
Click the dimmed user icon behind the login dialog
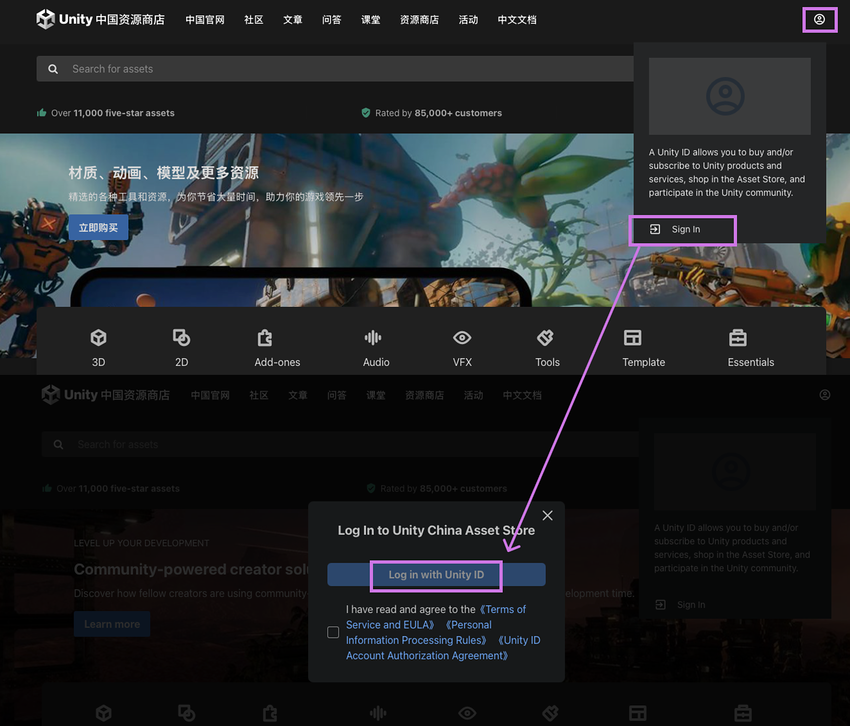coord(825,395)
